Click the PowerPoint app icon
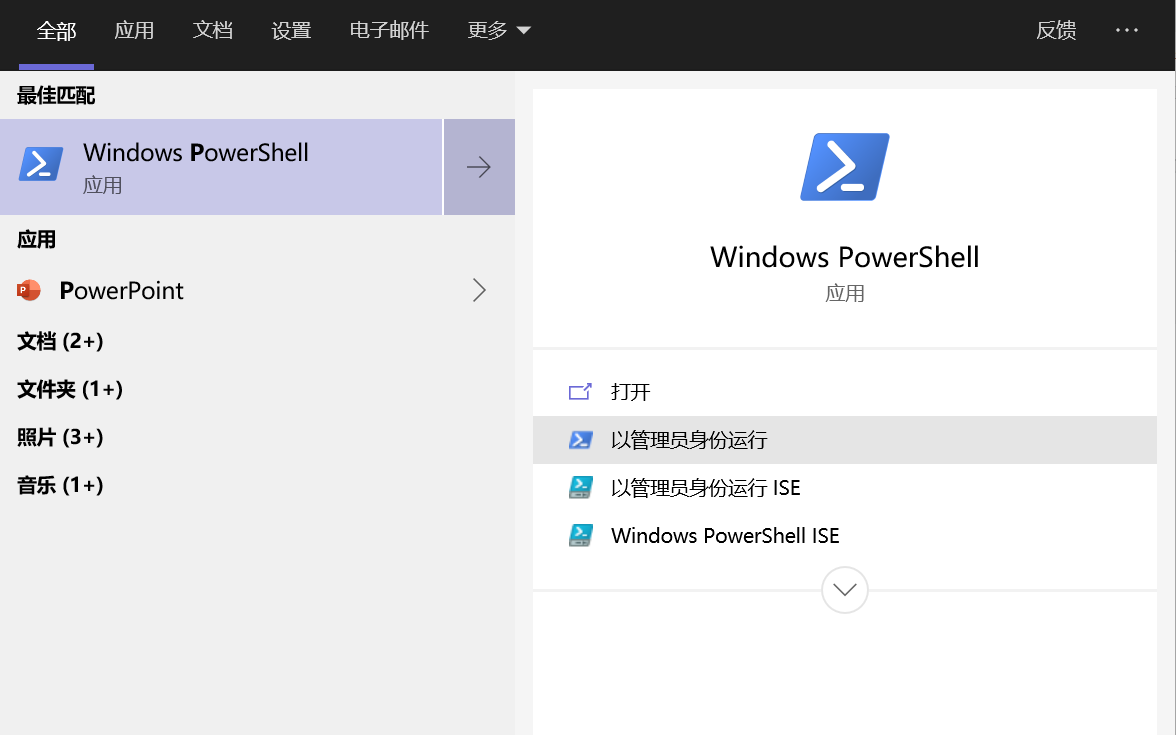 pos(30,289)
